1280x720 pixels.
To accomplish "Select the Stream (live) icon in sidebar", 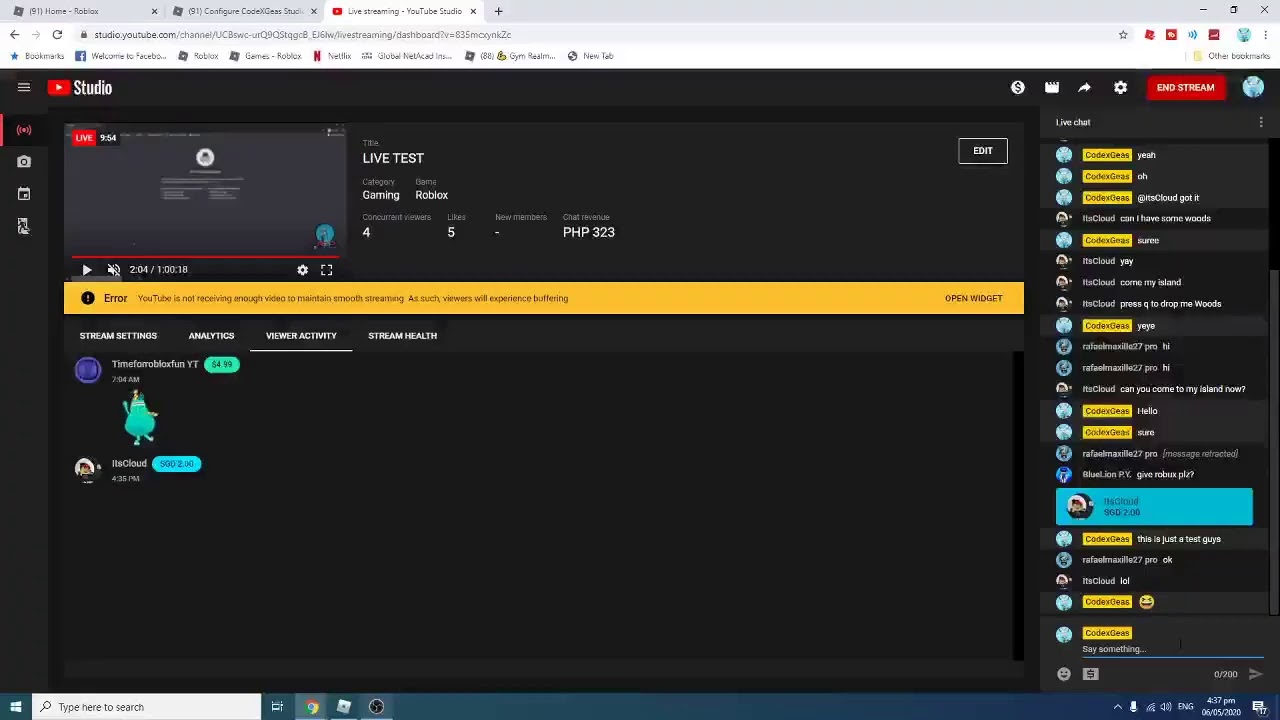I will coord(24,130).
